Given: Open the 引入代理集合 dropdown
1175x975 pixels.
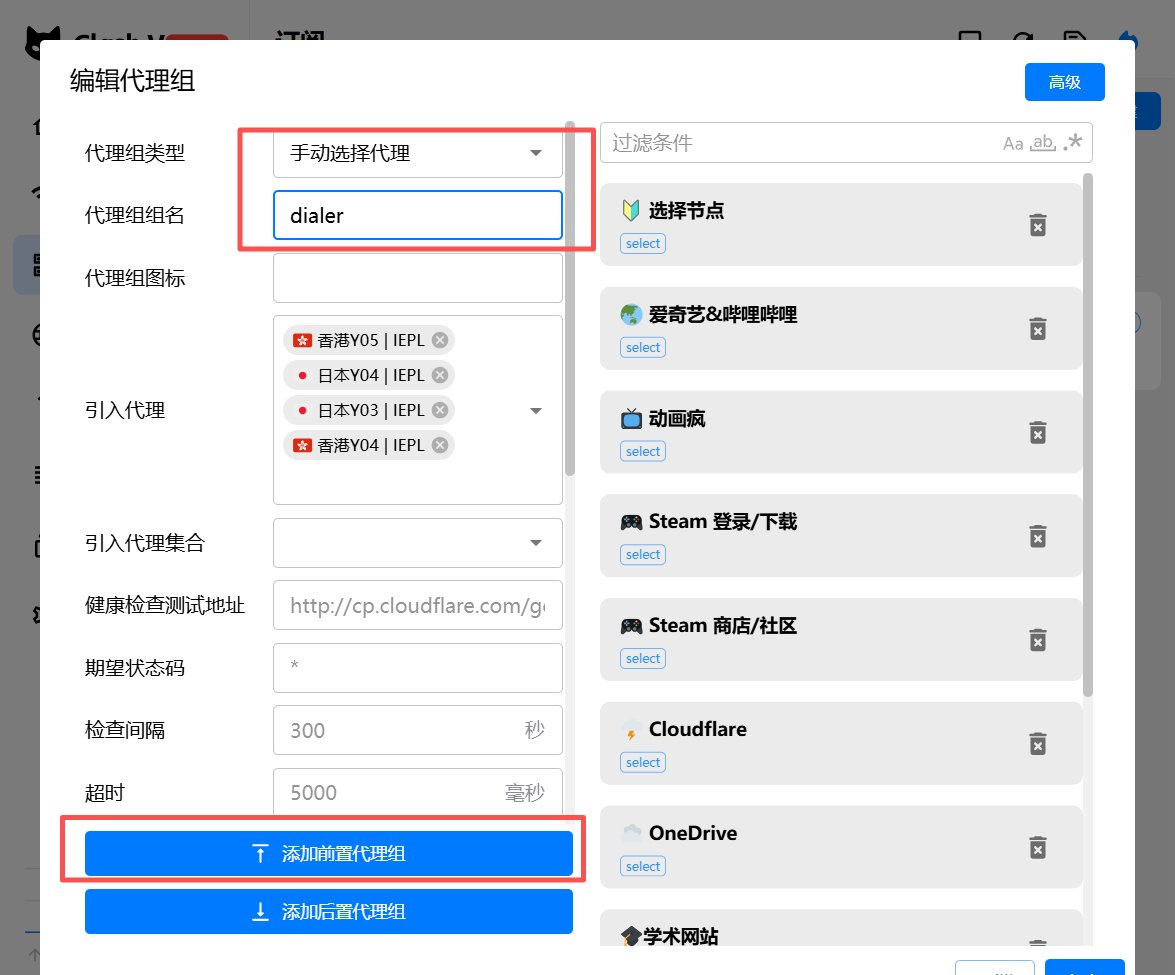Looking at the screenshot, I should click(x=417, y=543).
